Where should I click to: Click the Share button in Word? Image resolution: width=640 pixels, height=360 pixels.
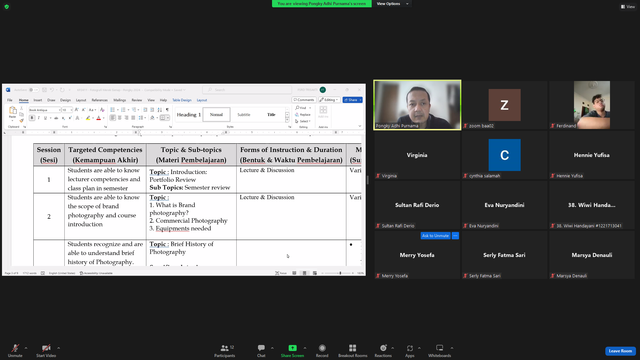point(352,100)
